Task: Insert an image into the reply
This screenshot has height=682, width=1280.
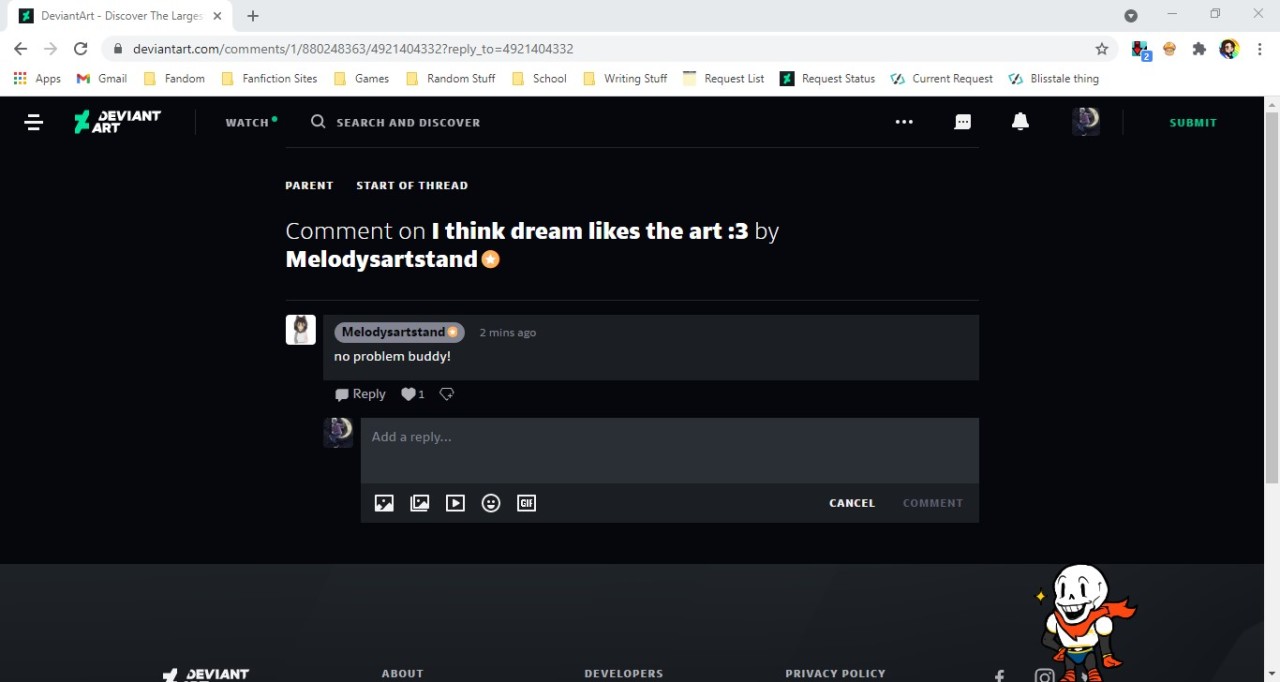Action: pyautogui.click(x=384, y=503)
